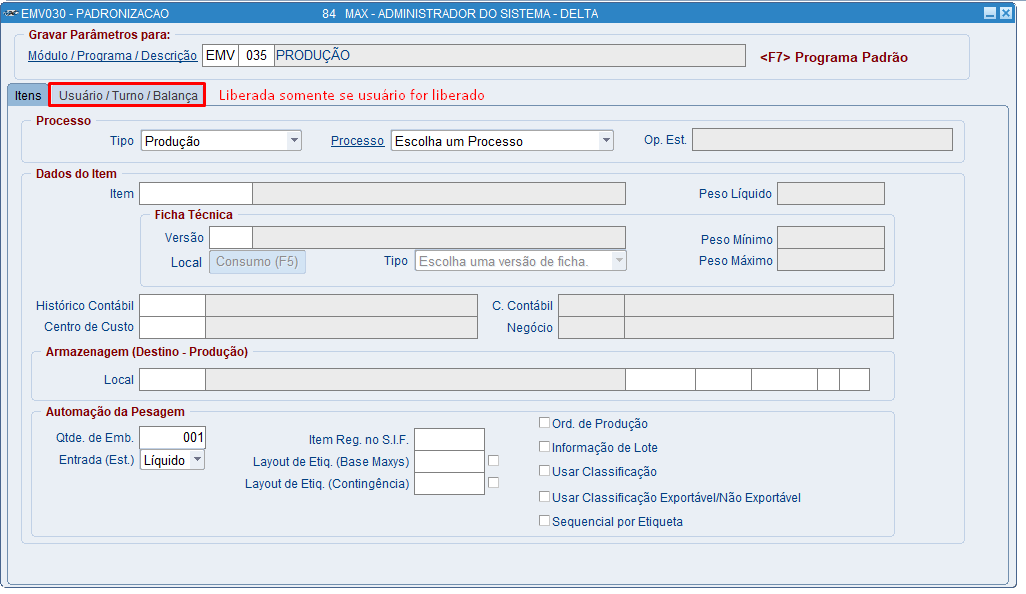The width and height of the screenshot is (1026, 594).
Task: Click the Consumo (F5) button
Action: [x=257, y=262]
